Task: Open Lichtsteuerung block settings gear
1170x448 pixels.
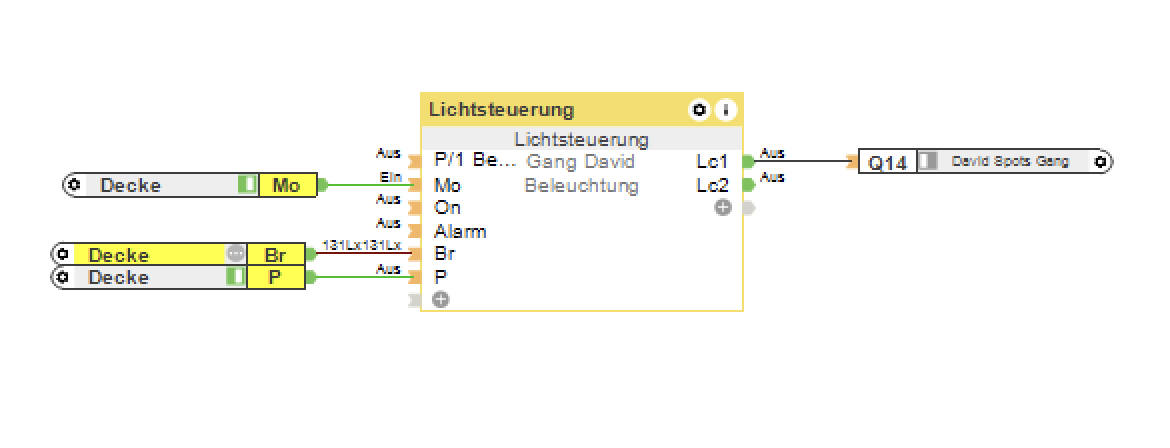Action: click(699, 109)
